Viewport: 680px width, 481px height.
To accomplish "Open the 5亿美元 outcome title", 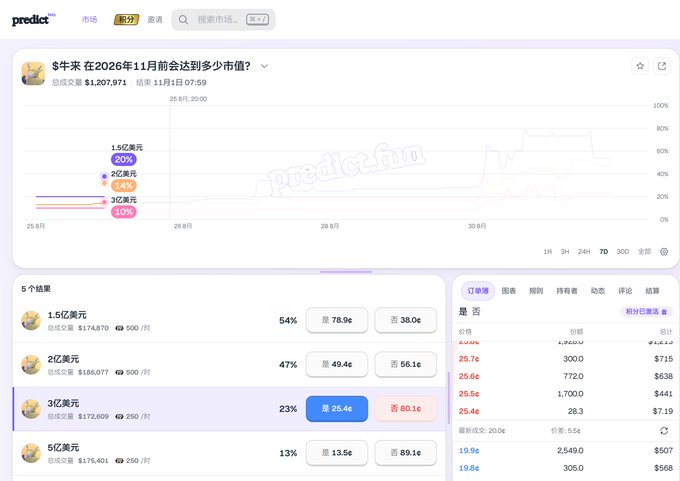I will click(63, 448).
